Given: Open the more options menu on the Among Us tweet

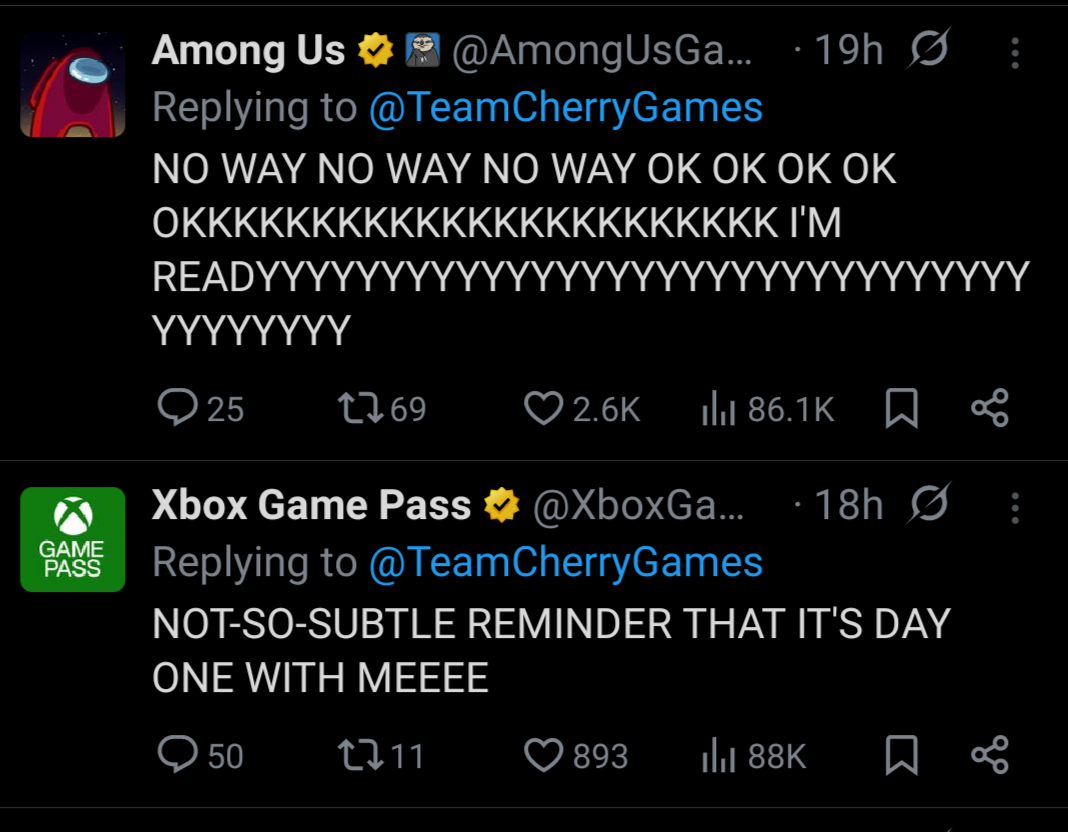Looking at the screenshot, I should [x=1015, y=52].
